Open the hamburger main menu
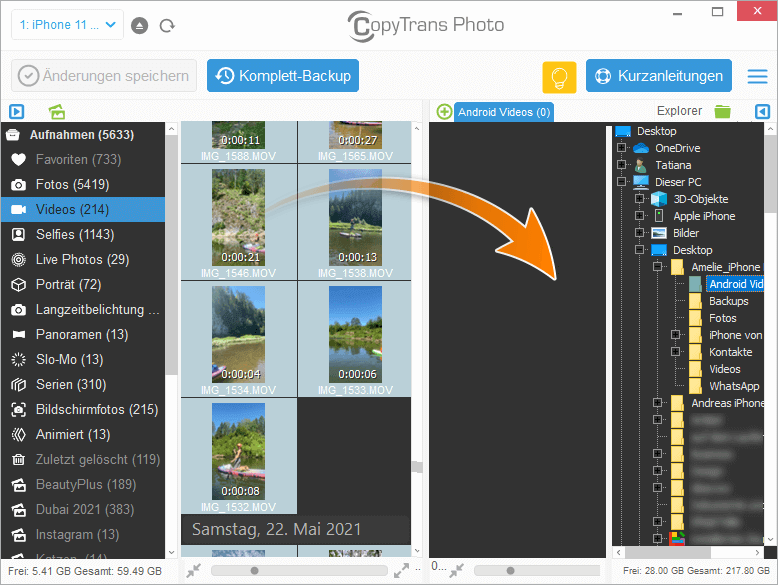 (x=757, y=76)
